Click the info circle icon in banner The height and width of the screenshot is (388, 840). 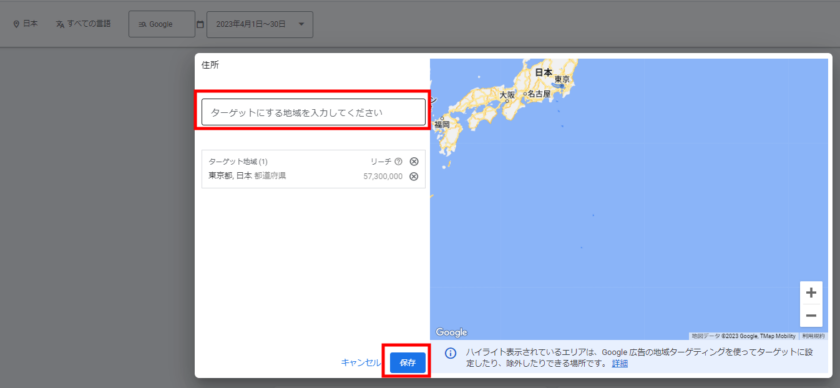coord(451,353)
